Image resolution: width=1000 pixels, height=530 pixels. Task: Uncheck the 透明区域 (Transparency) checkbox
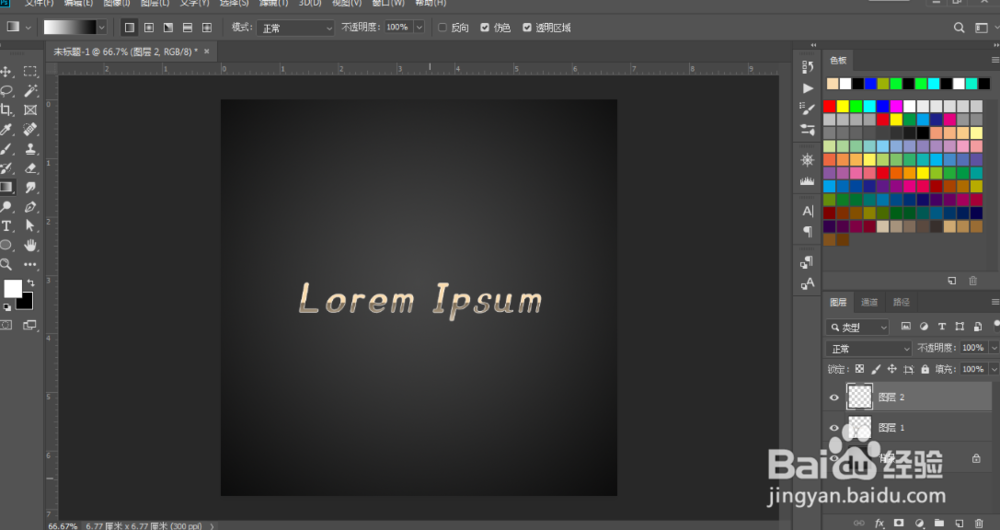[x=527, y=27]
